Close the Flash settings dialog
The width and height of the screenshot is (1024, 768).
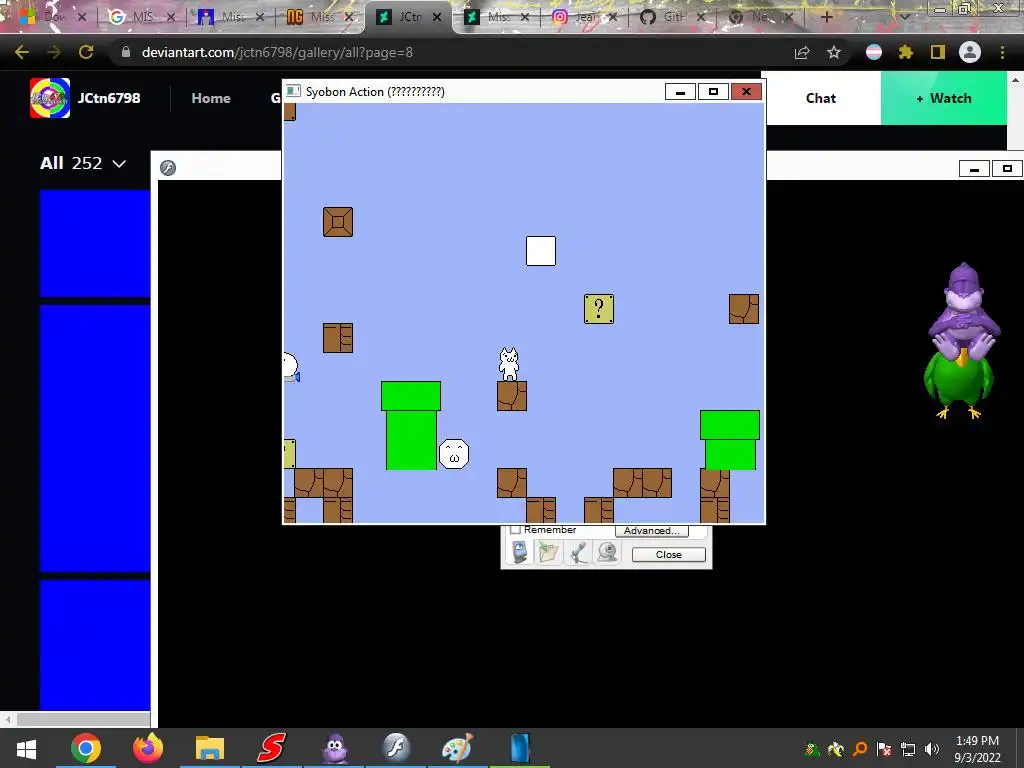[669, 554]
